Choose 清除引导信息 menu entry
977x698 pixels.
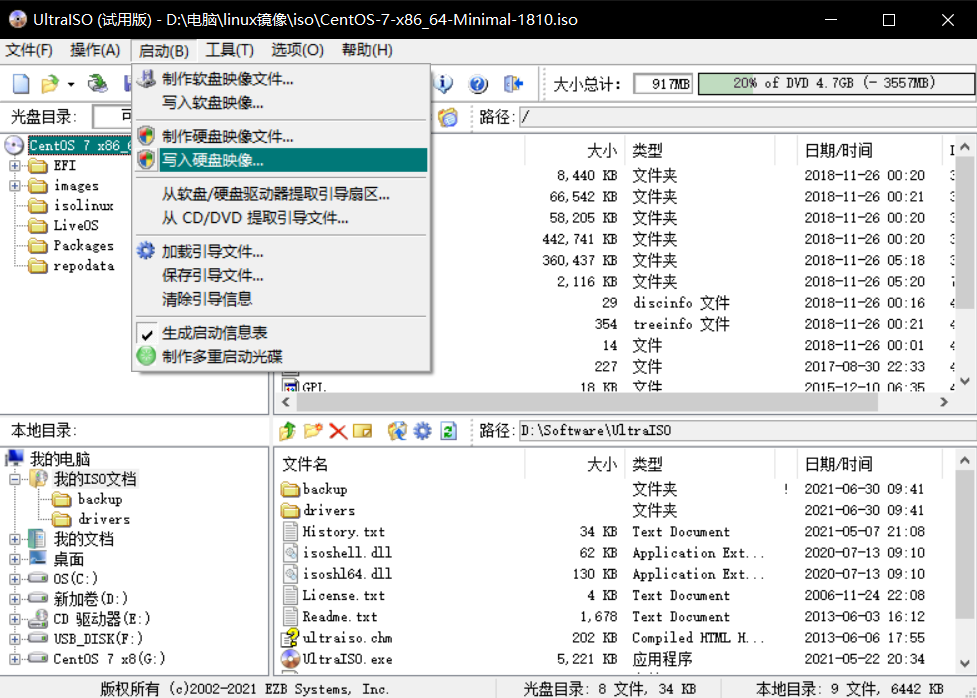(281, 299)
